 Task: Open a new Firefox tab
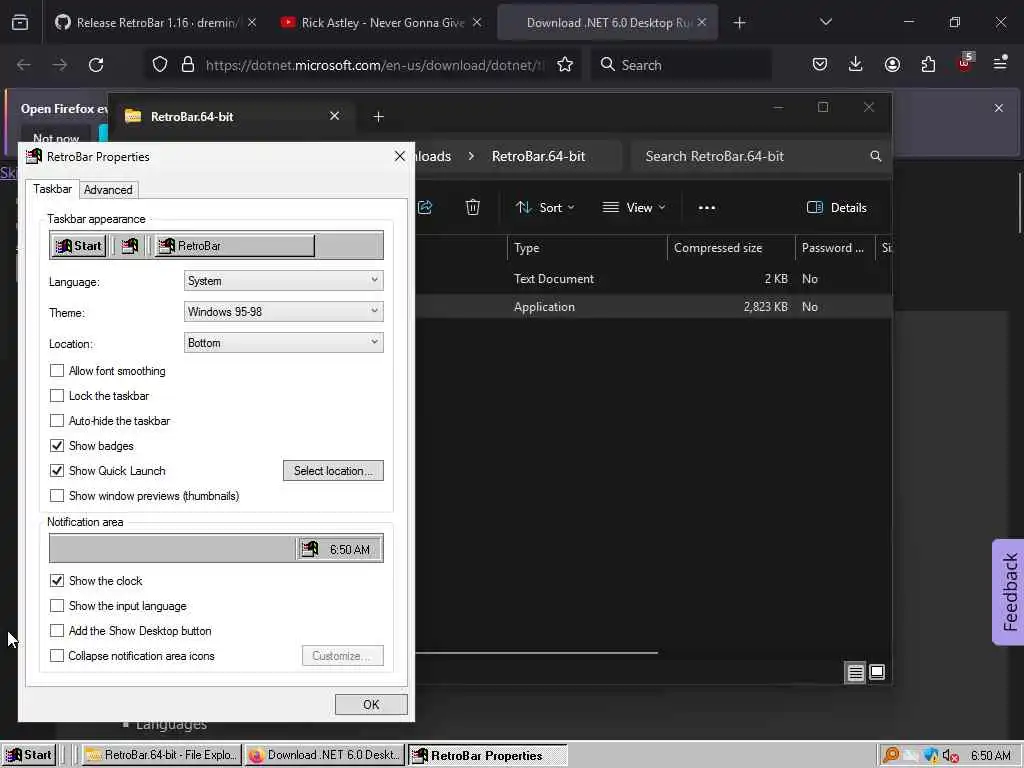tap(739, 23)
